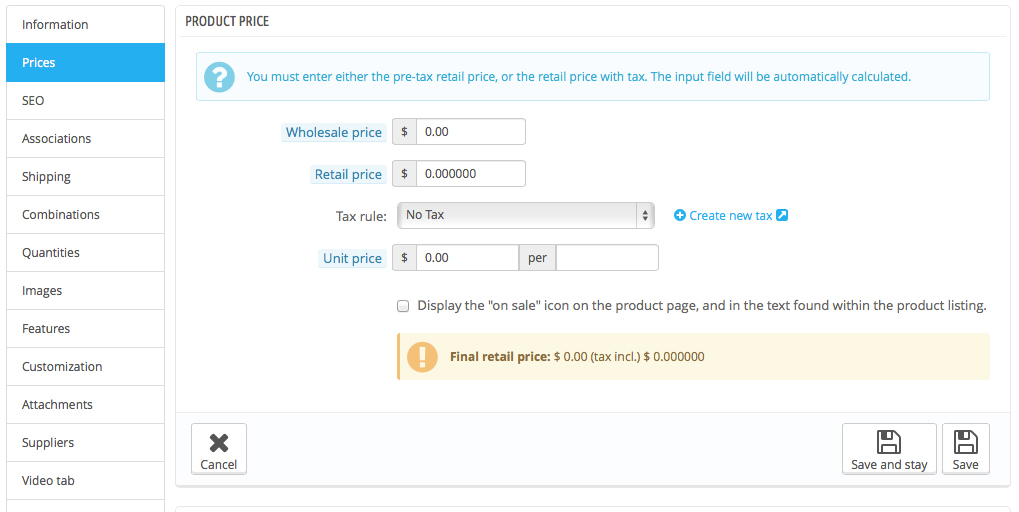Focus the Retail price input field

tap(470, 173)
